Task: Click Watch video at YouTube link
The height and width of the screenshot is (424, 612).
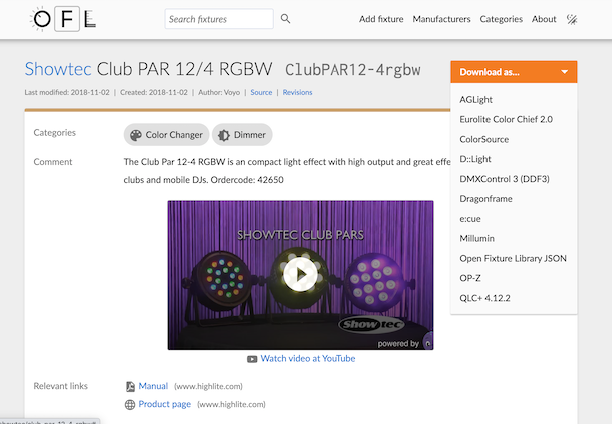Action: (x=308, y=358)
